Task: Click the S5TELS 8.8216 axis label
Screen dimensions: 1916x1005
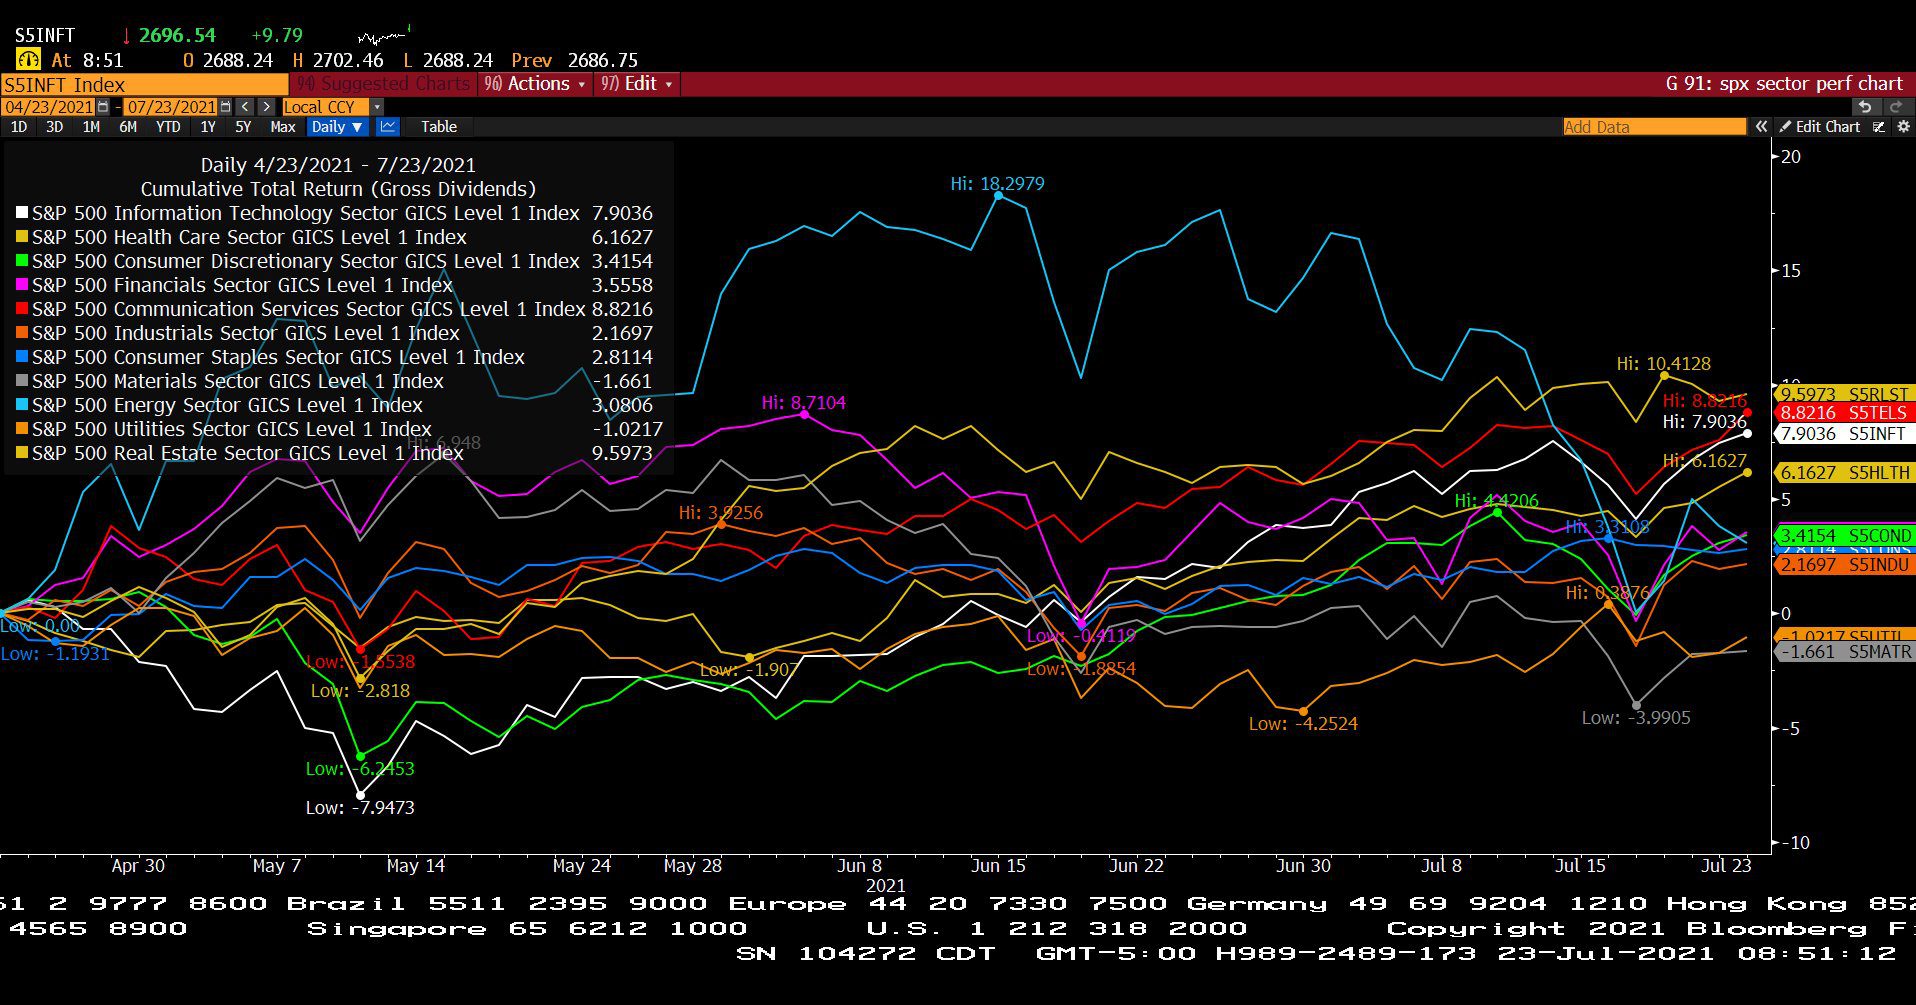Action: pos(1845,412)
